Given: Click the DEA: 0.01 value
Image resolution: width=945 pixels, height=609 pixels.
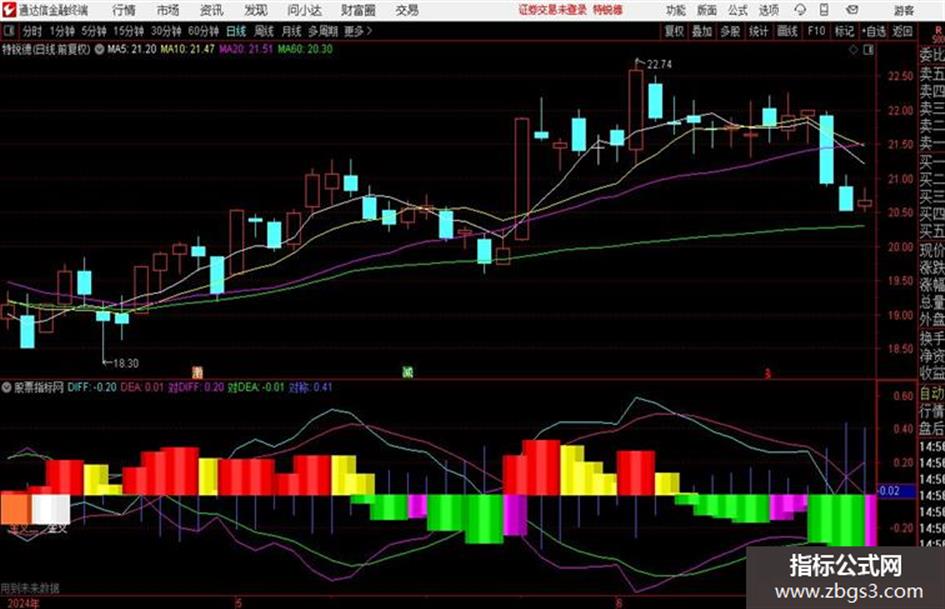Looking at the screenshot, I should pos(142,387).
